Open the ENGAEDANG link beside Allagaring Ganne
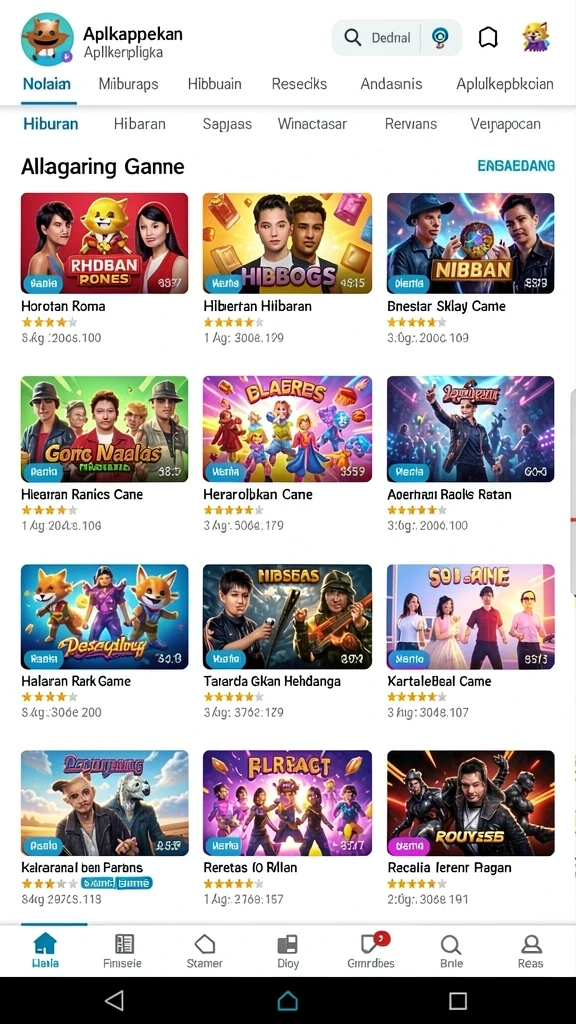 [516, 166]
